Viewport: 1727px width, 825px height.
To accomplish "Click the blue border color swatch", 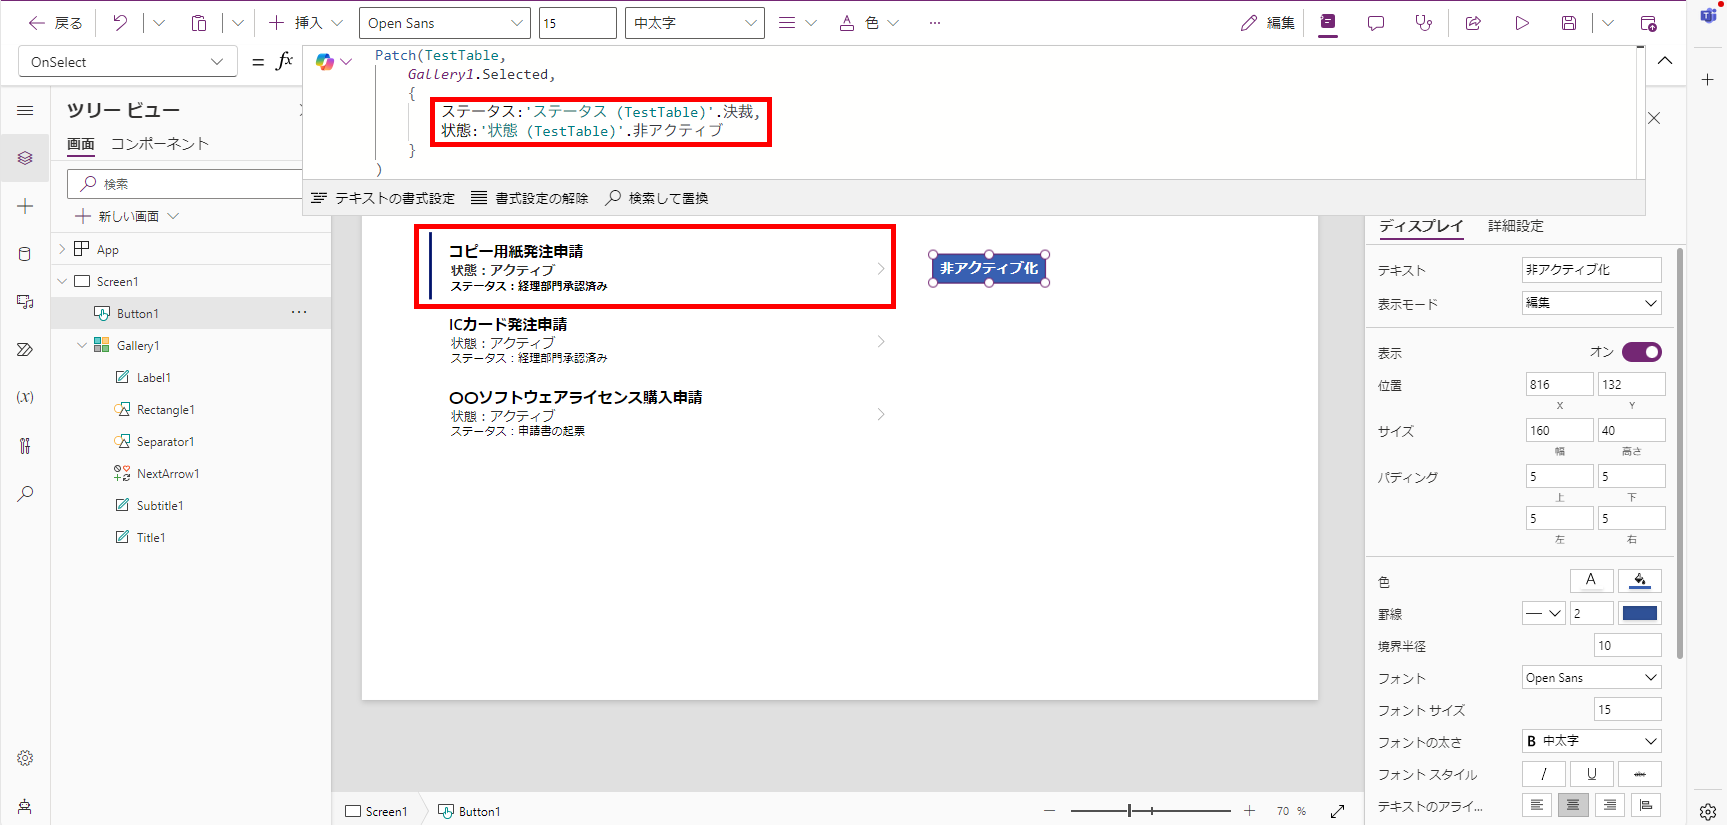I will click(1640, 613).
